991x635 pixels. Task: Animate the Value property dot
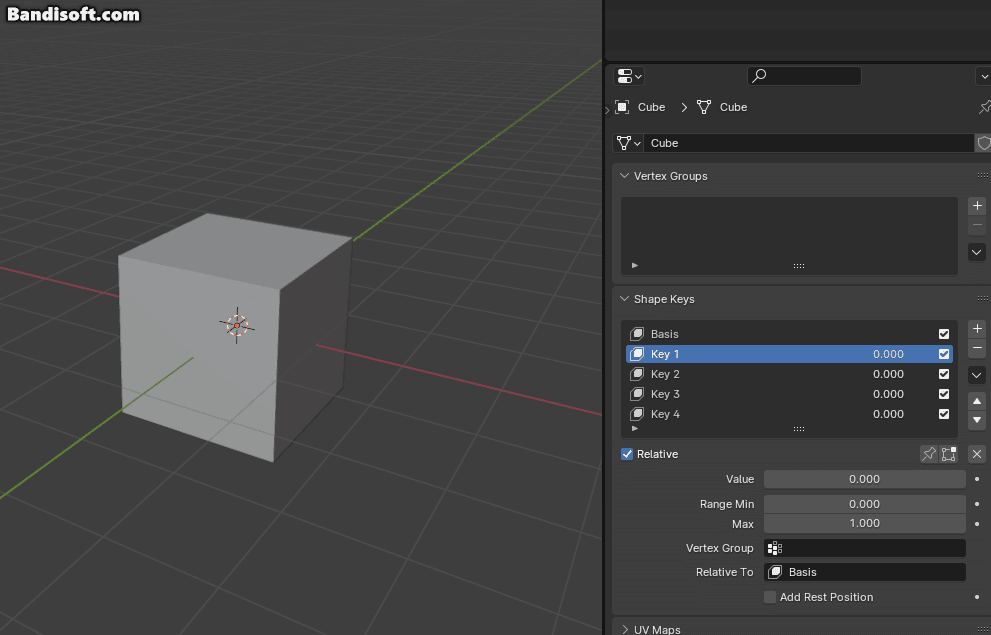(x=977, y=480)
